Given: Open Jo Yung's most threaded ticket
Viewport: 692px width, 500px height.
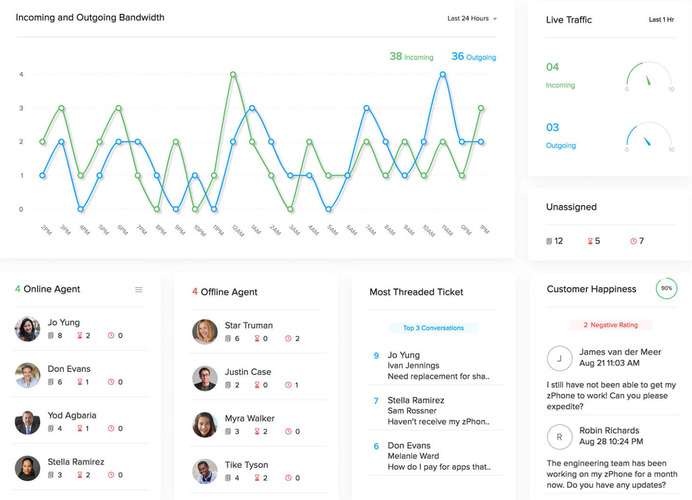Looking at the screenshot, I should pos(435,365).
